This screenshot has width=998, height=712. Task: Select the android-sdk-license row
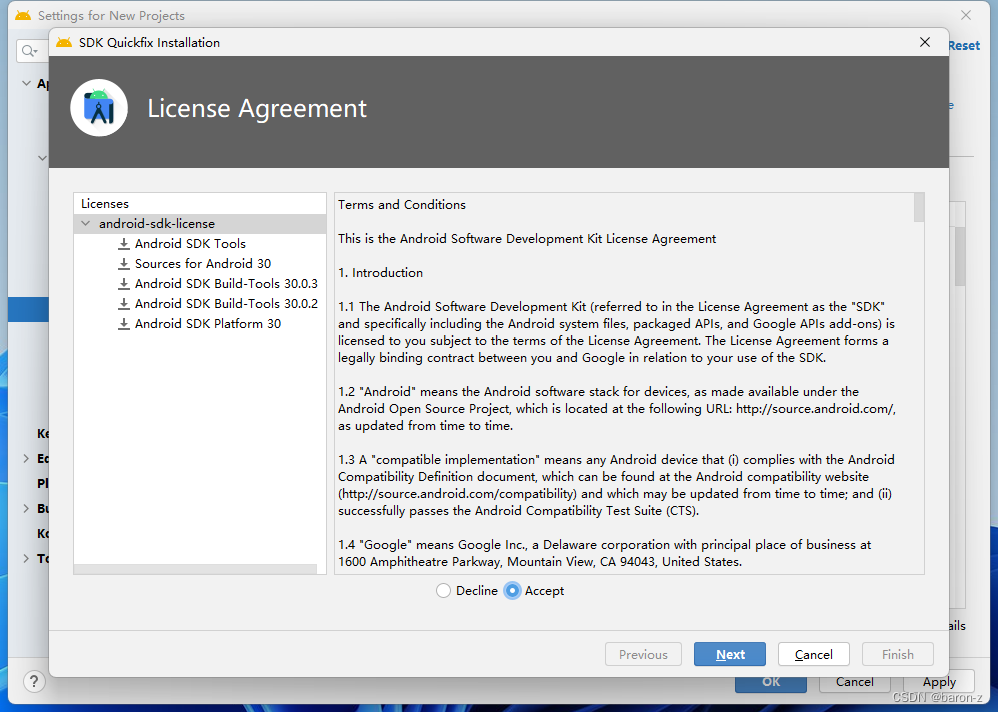[x=200, y=223]
